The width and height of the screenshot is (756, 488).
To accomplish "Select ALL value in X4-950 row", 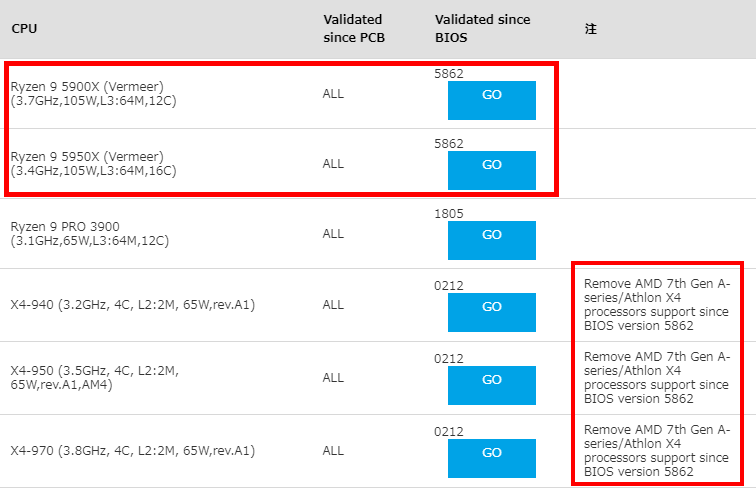I will click(x=333, y=378).
